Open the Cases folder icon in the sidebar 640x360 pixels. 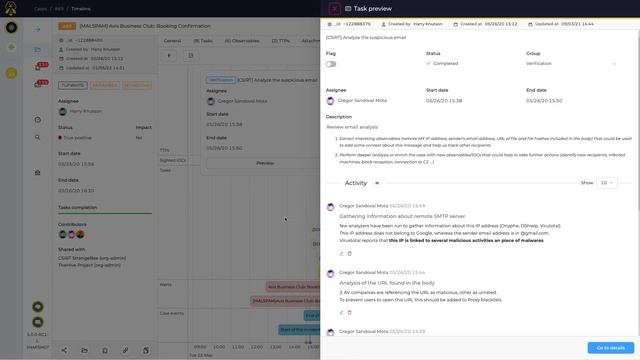click(38, 49)
